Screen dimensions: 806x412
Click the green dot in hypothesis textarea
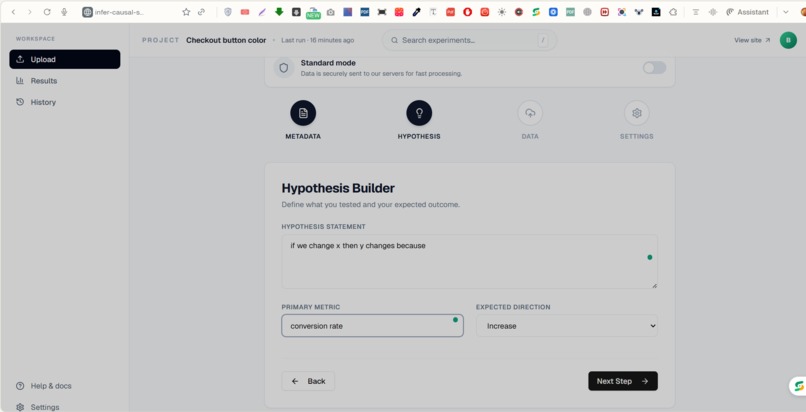(x=650, y=257)
